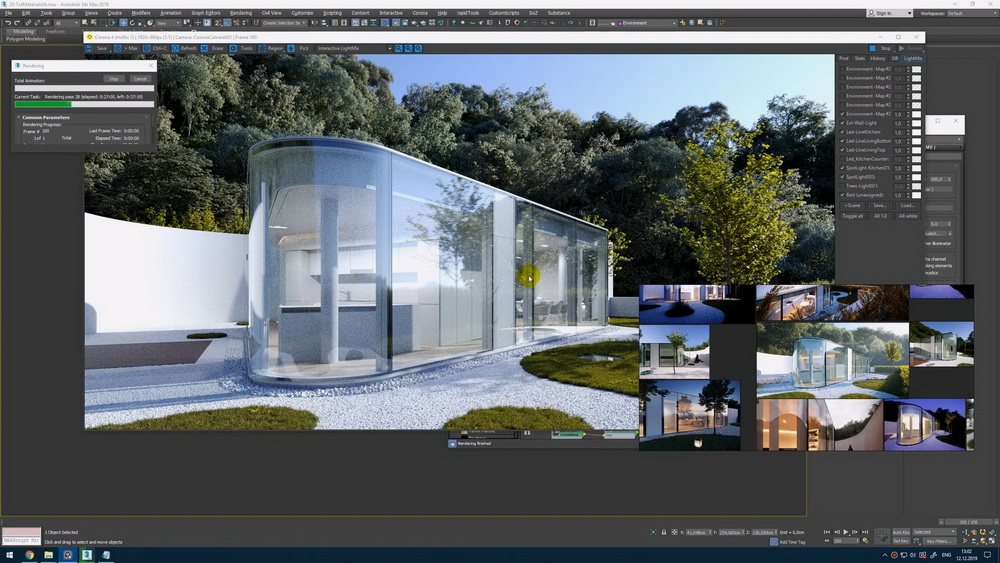Viewport: 1000px width, 563px height.
Task: Click the 3ds Max taskbar icon
Action: pyautogui.click(x=87, y=555)
